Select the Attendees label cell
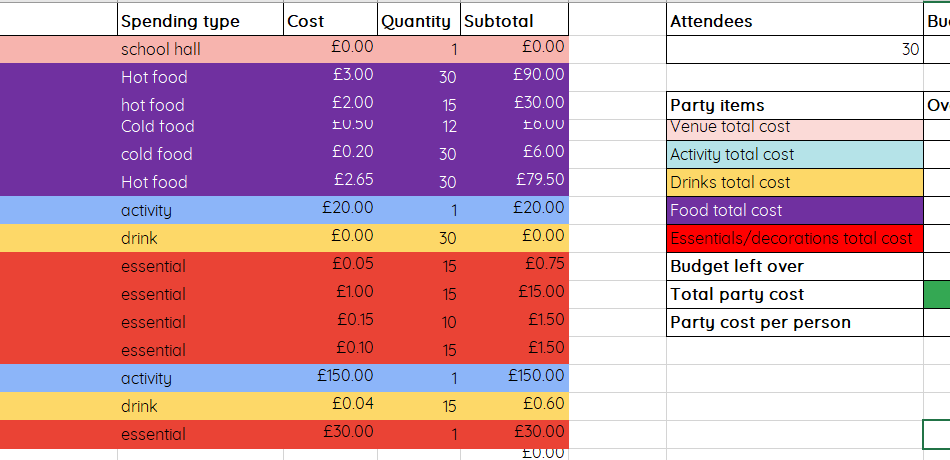The image size is (950, 460). [794, 21]
